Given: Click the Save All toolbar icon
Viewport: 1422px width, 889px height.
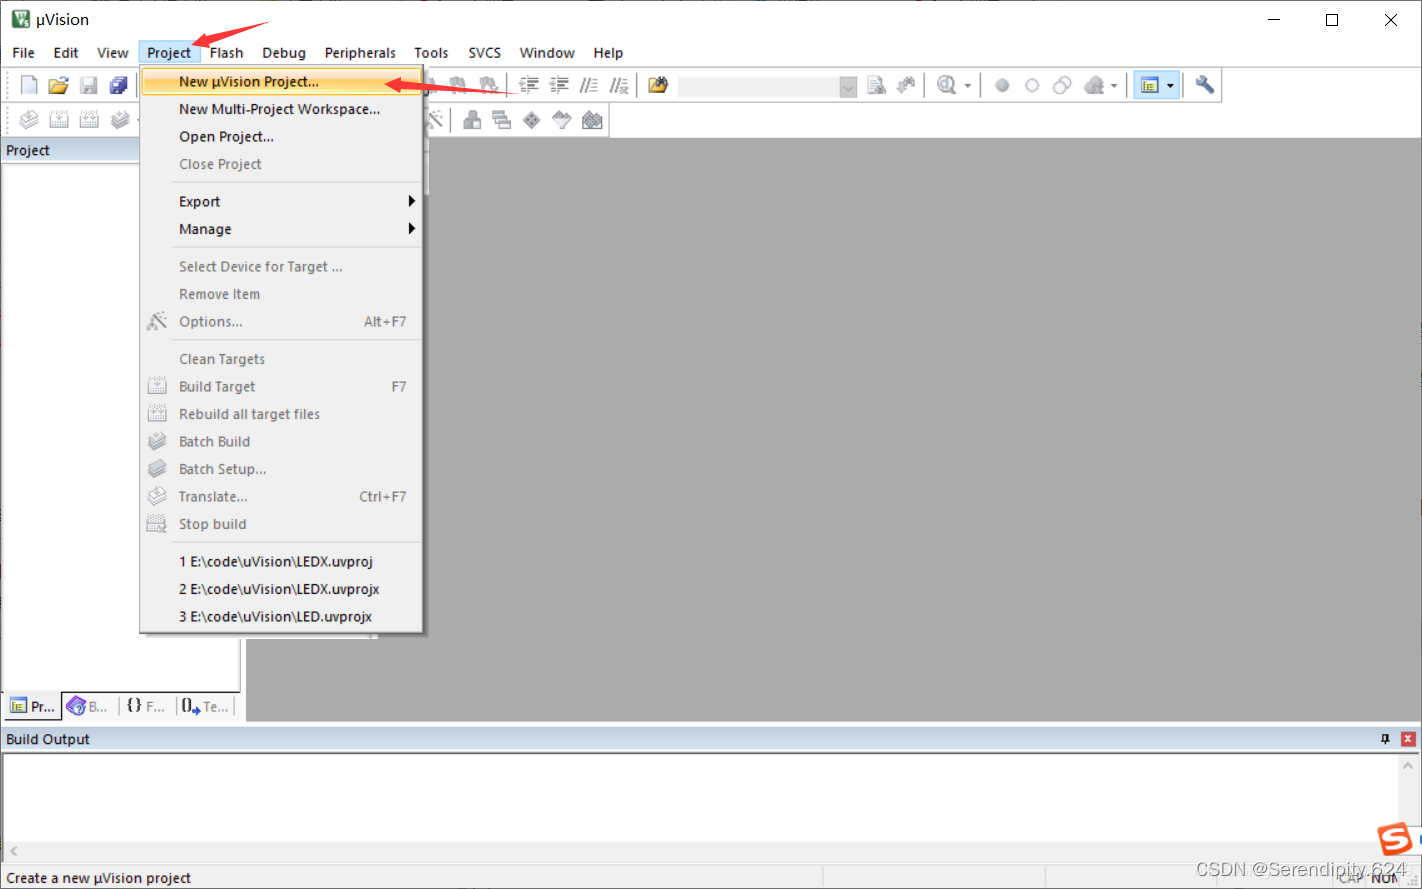Looking at the screenshot, I should click(119, 86).
